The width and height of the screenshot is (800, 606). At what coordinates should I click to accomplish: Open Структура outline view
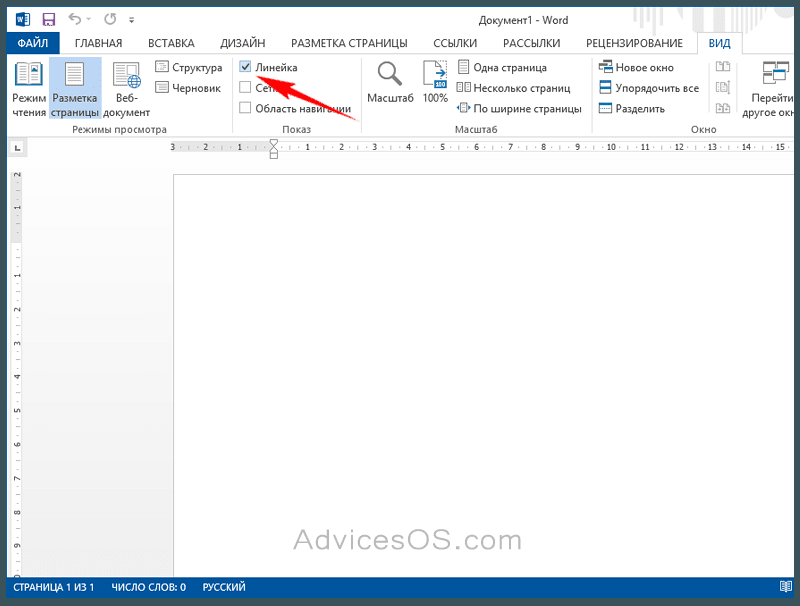[189, 67]
